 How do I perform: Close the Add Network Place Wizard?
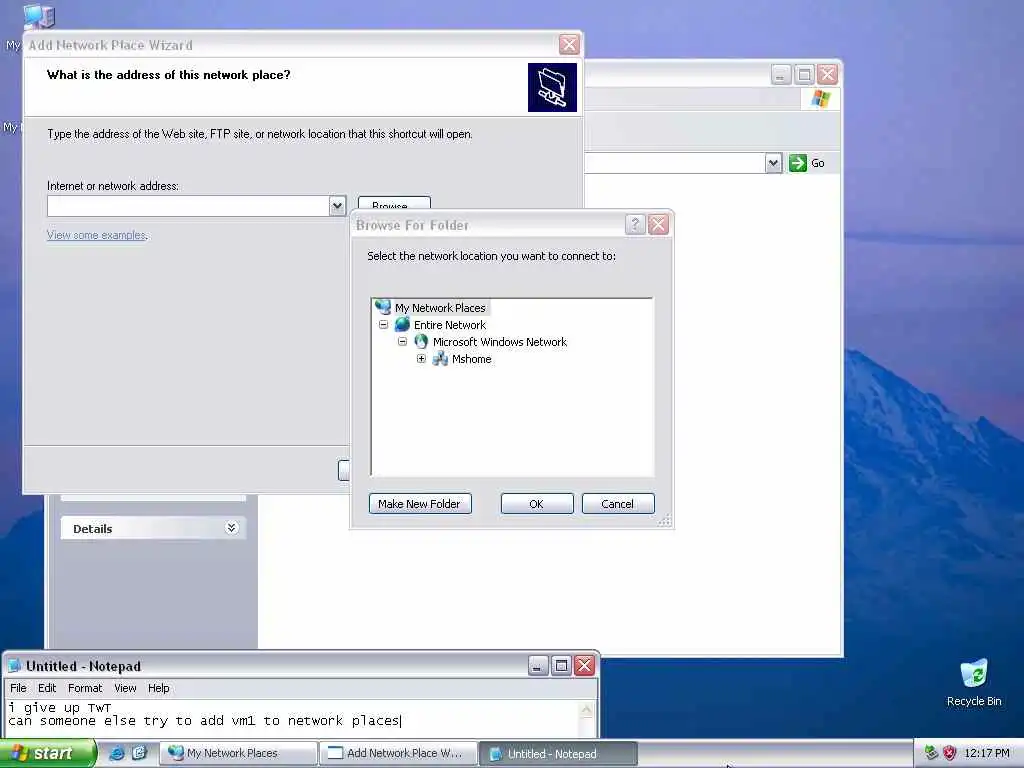tap(569, 44)
